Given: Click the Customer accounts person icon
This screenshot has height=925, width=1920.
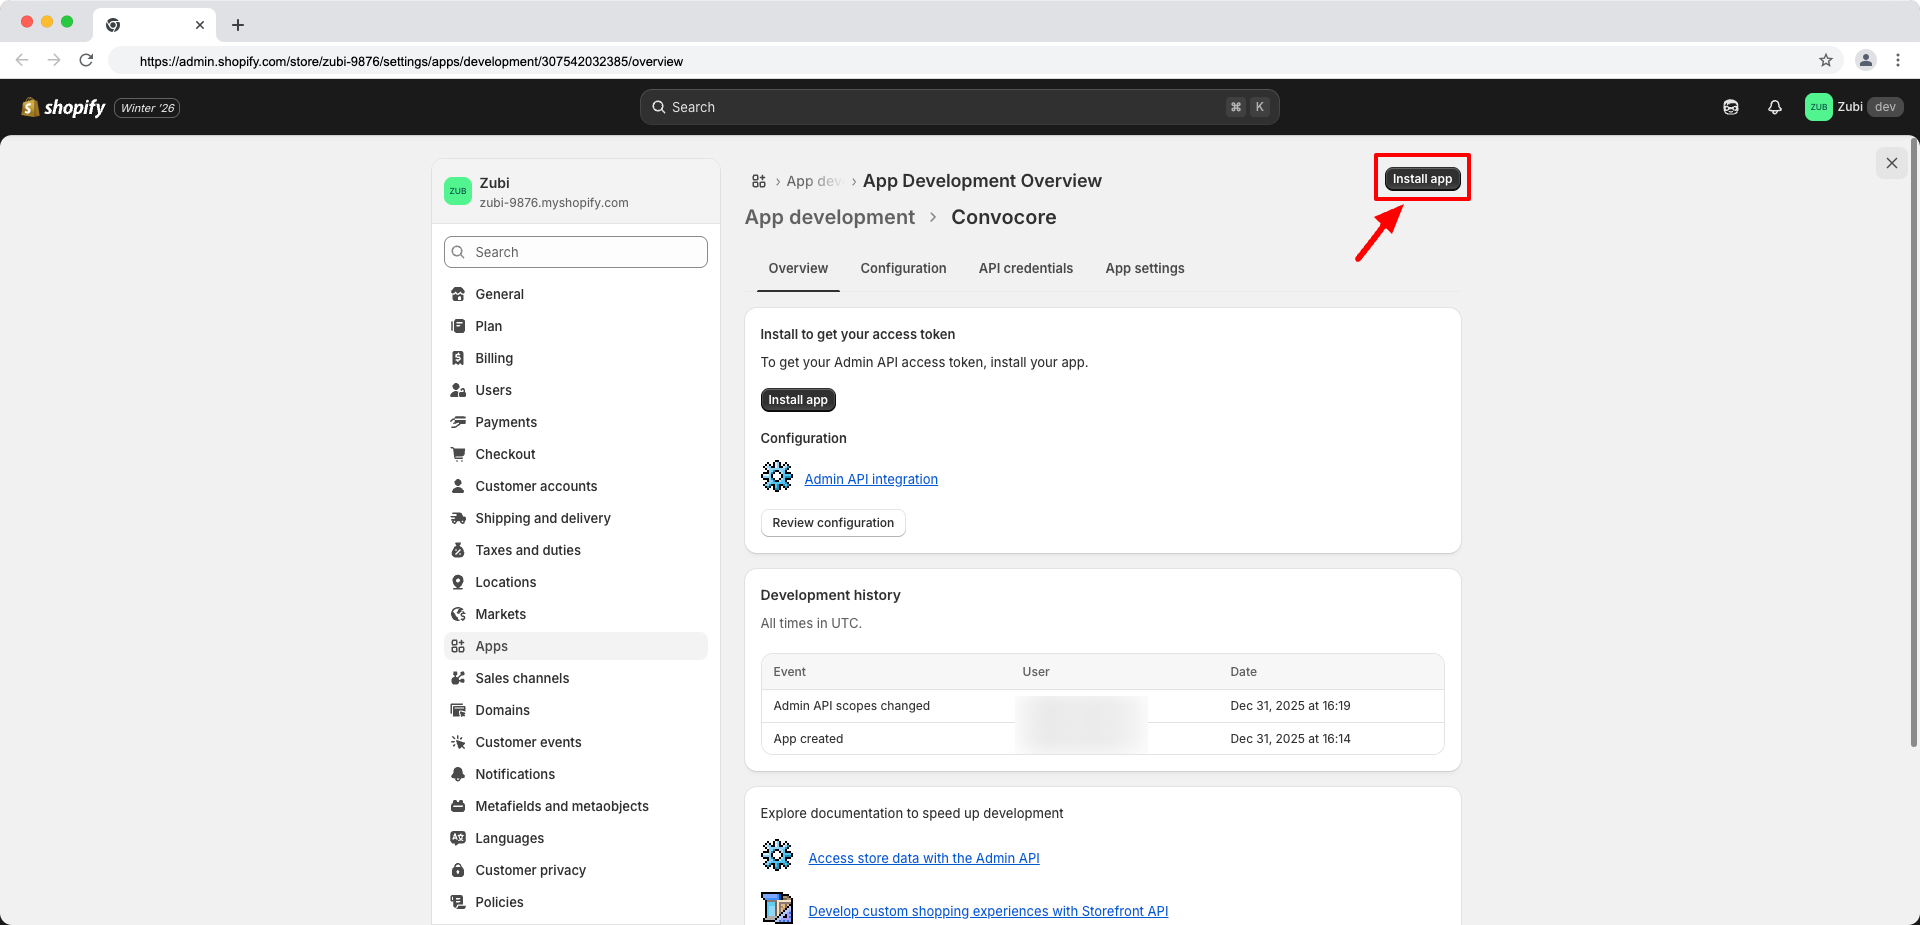Looking at the screenshot, I should [x=458, y=486].
